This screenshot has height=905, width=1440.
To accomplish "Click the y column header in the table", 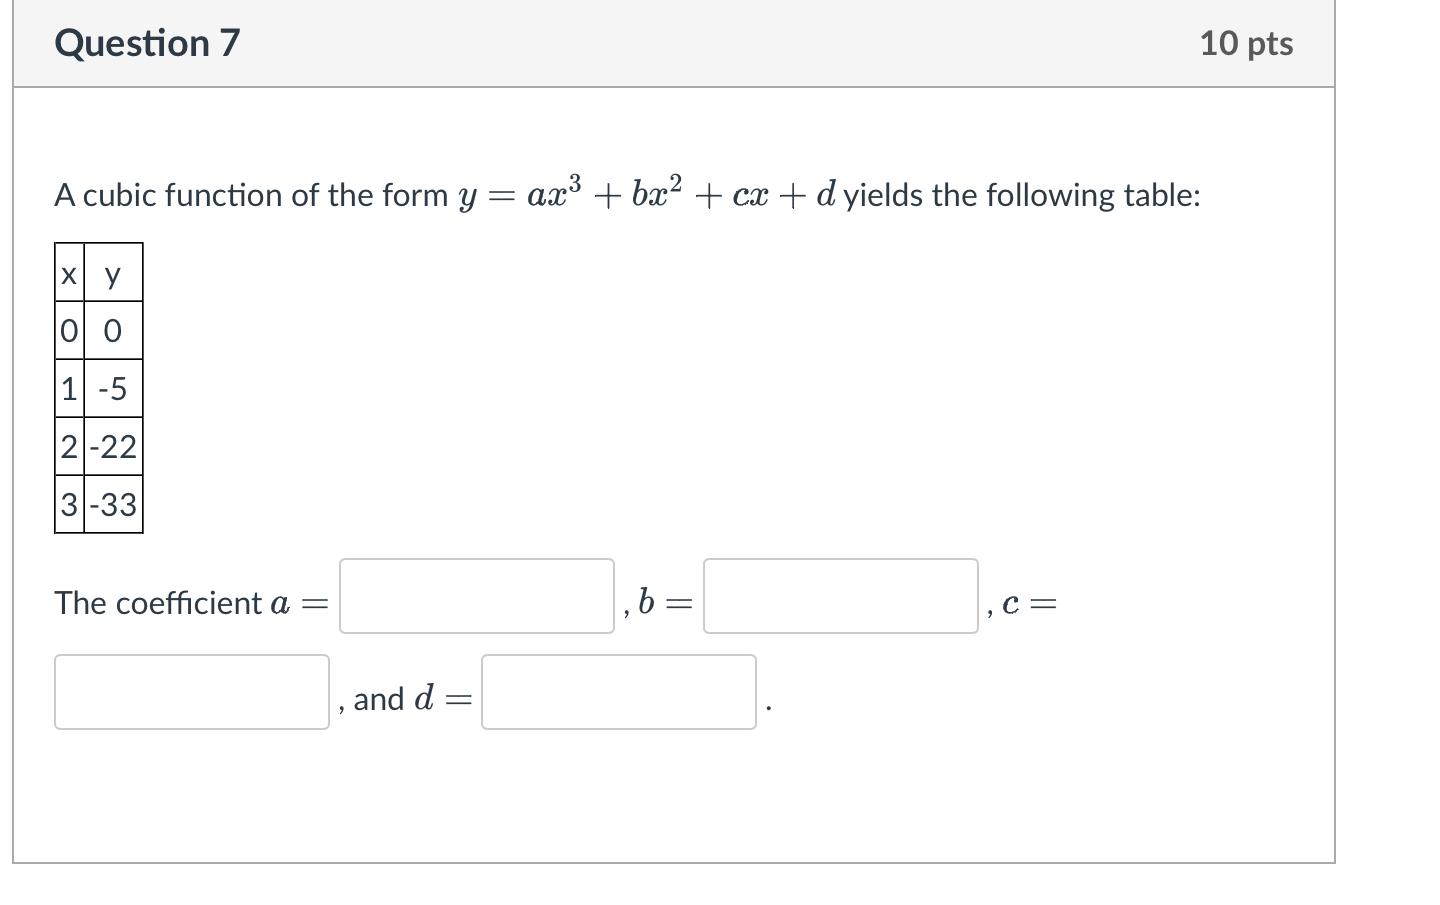I will pos(112,274).
